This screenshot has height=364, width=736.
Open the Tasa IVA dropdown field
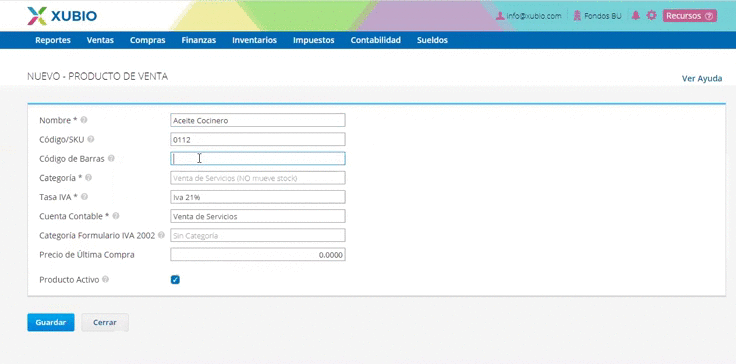pyautogui.click(x=258, y=197)
